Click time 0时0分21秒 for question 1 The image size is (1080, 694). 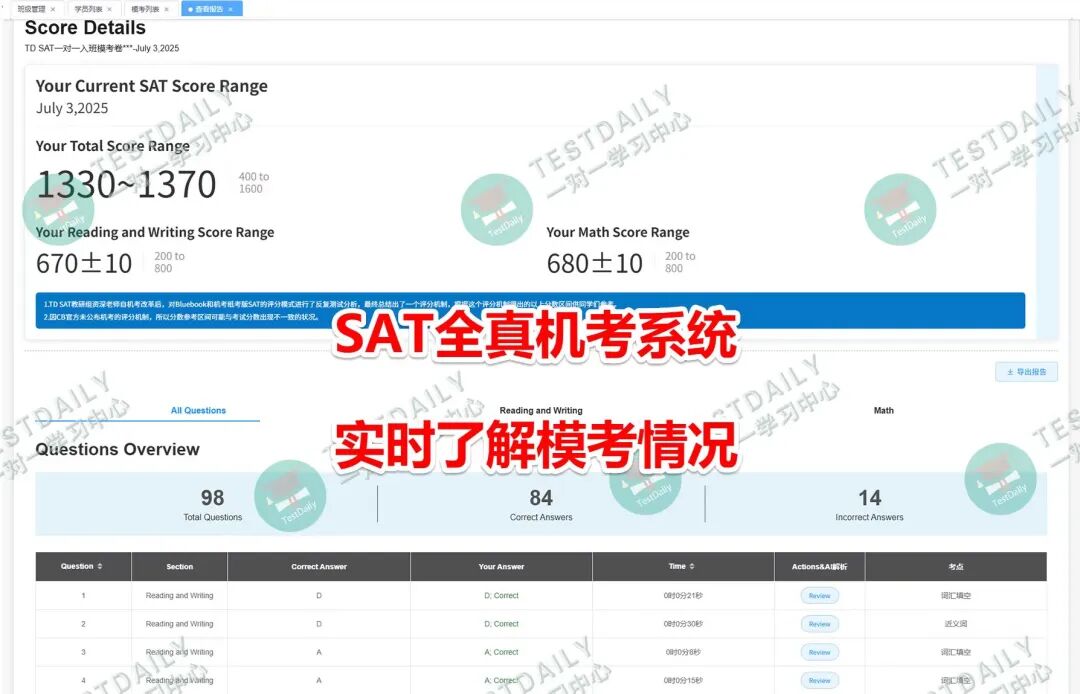[x=683, y=596]
